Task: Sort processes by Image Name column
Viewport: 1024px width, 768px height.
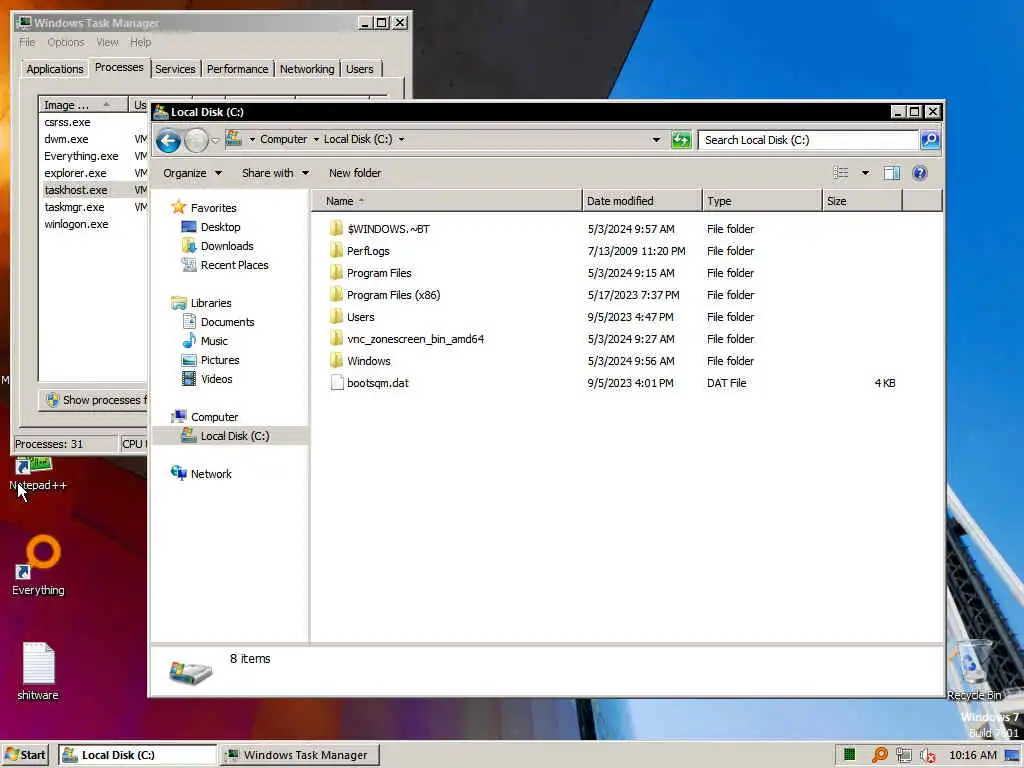Action: [x=84, y=105]
